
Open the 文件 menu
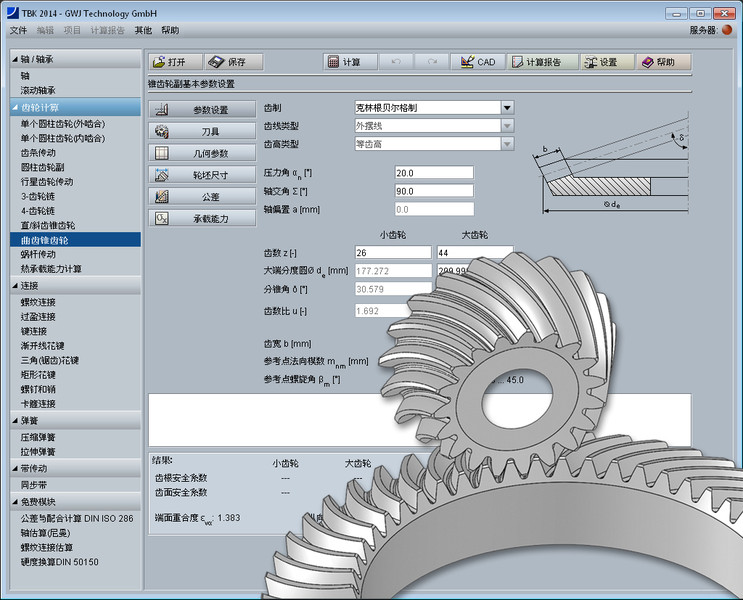tap(18, 31)
